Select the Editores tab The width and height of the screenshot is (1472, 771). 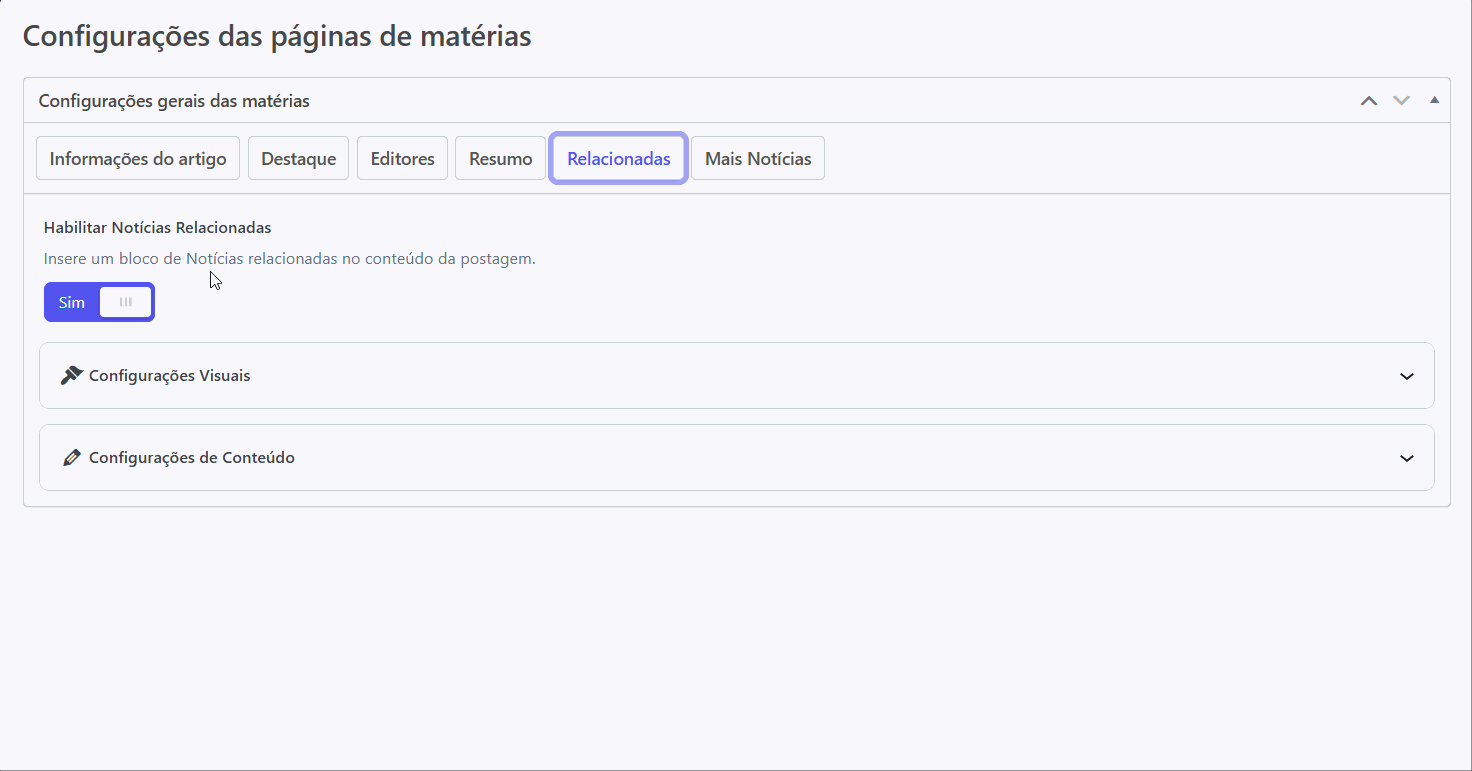pos(402,159)
